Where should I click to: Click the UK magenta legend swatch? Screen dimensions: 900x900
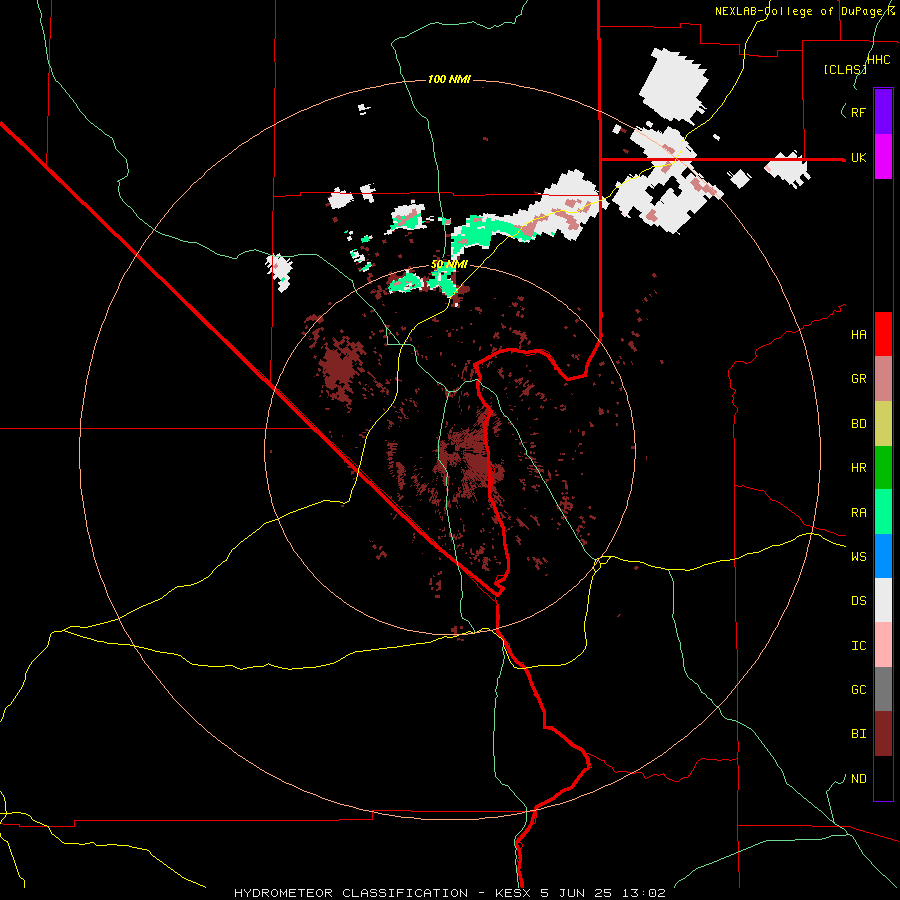(x=883, y=157)
